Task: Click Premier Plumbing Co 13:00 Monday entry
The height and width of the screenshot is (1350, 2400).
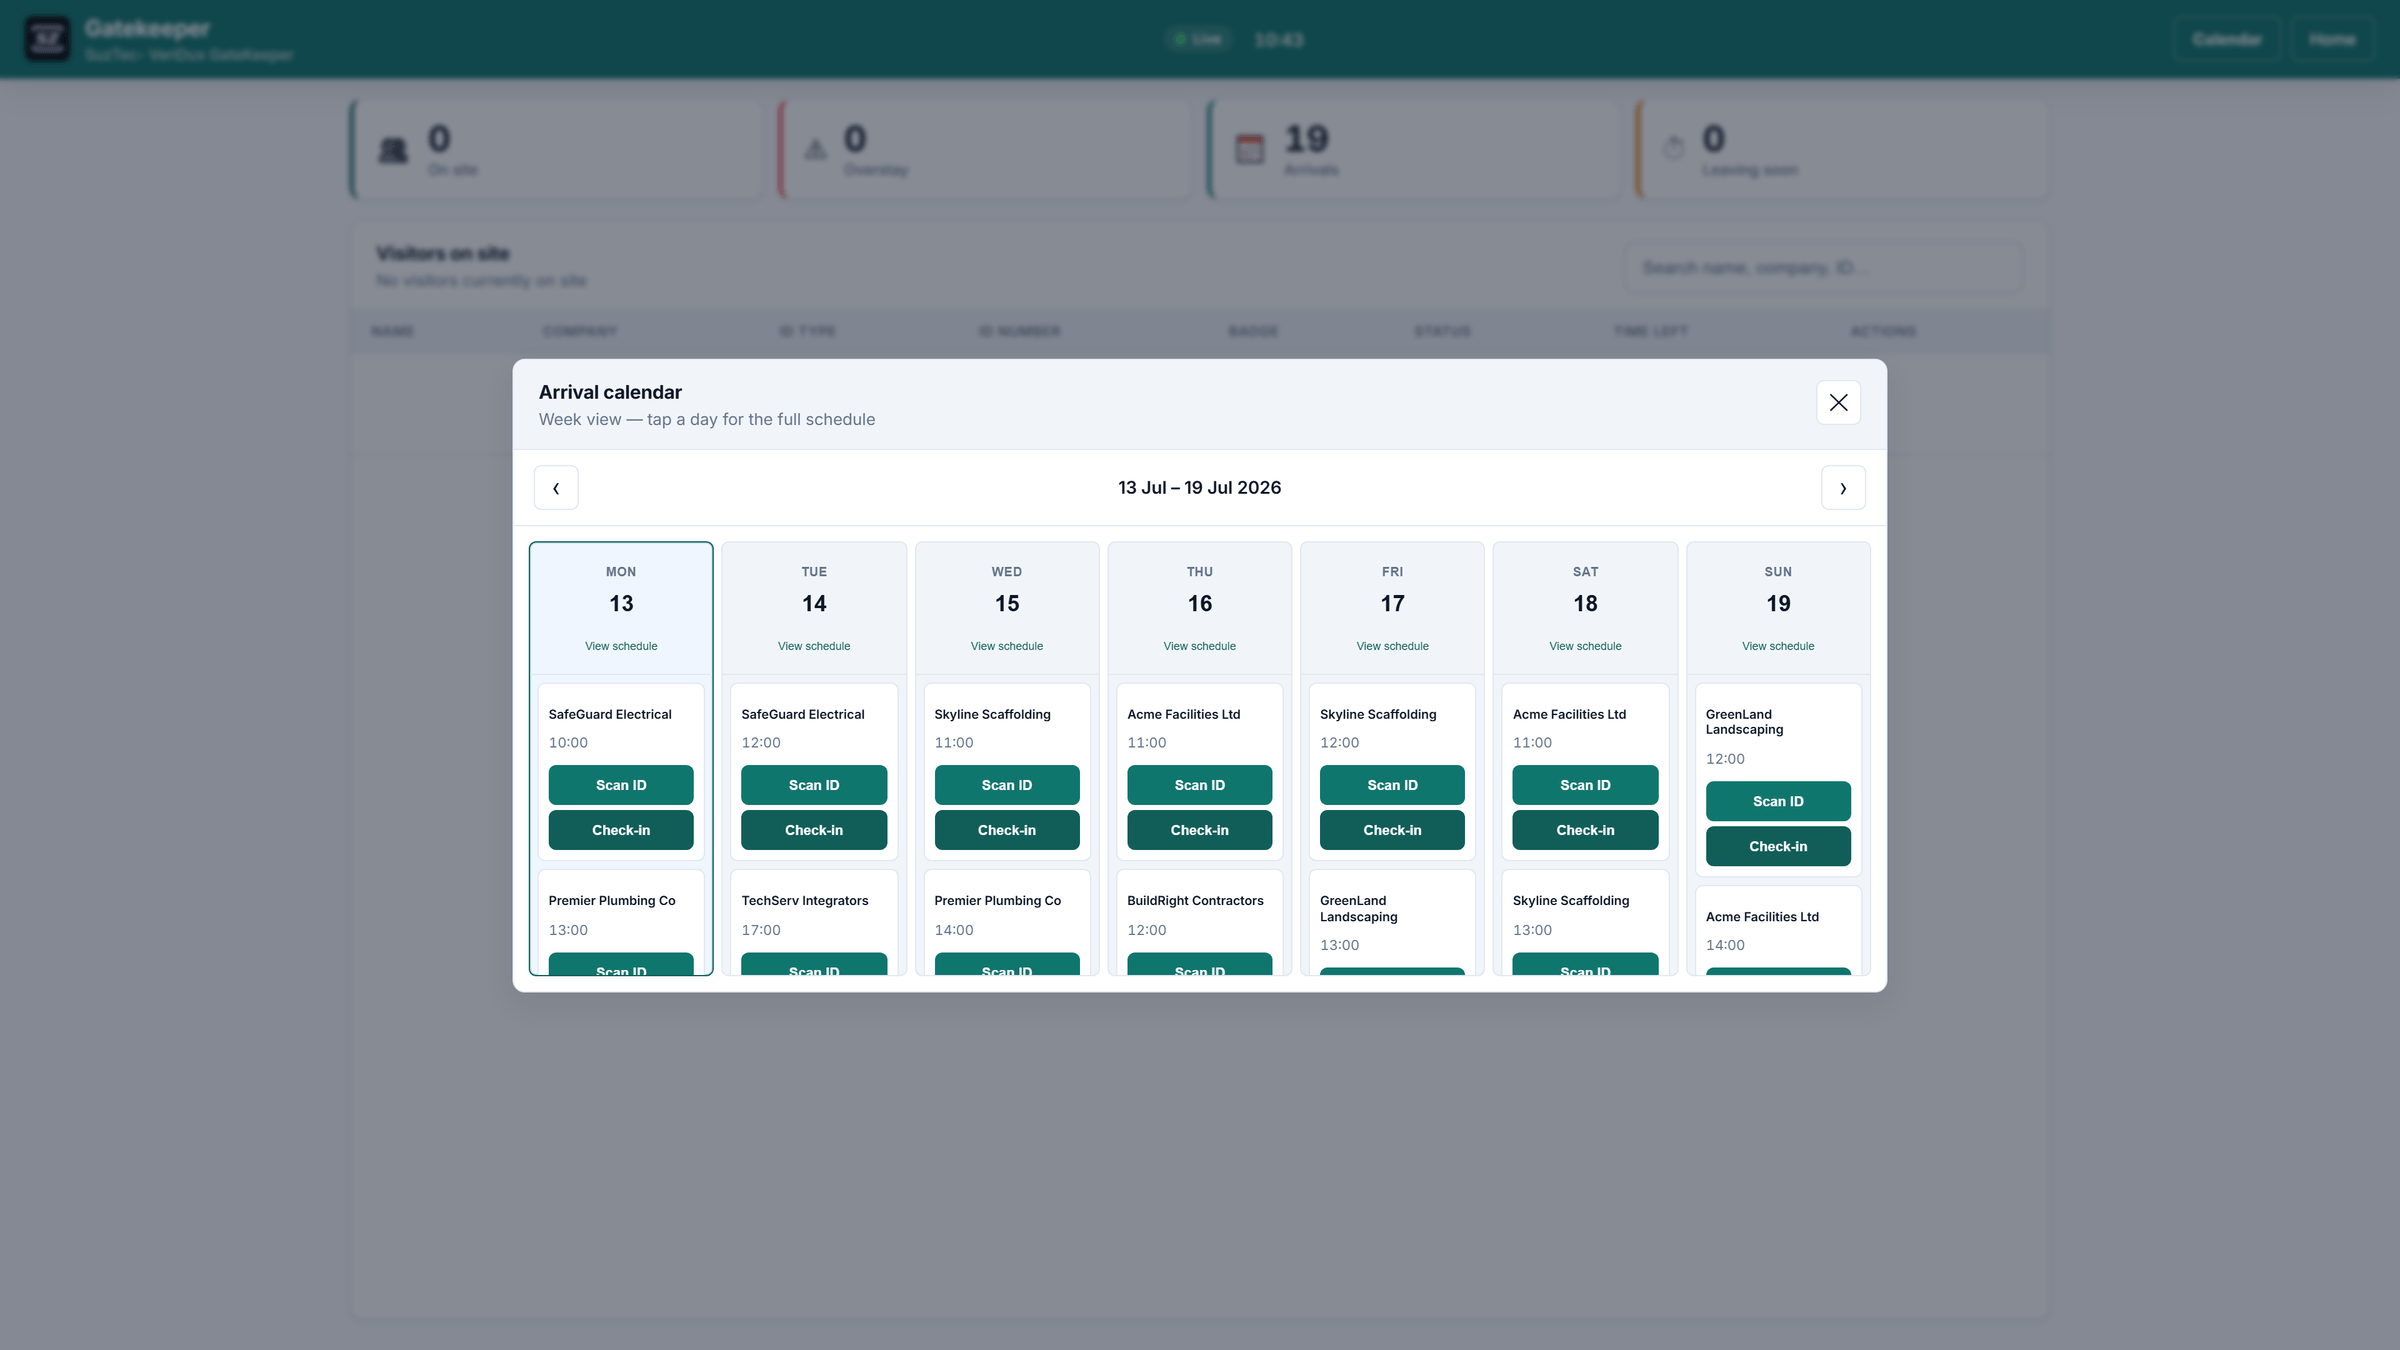Action: [621, 922]
